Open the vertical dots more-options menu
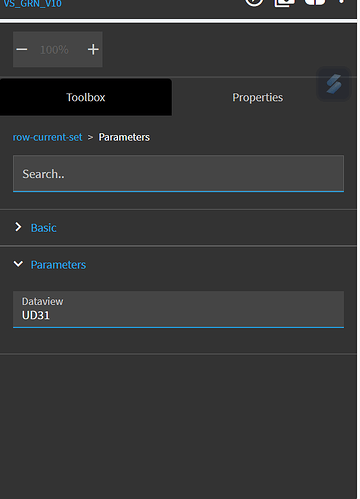Screen dimensions: 360x499 [x=341, y=1]
